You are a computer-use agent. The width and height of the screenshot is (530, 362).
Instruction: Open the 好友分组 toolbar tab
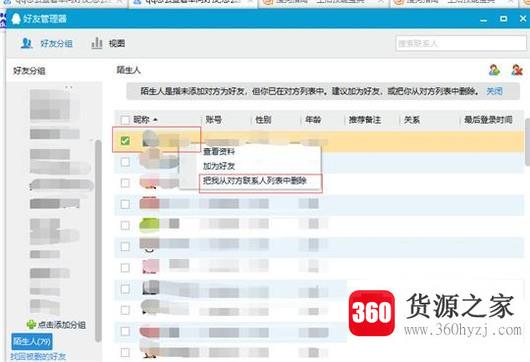[x=46, y=43]
